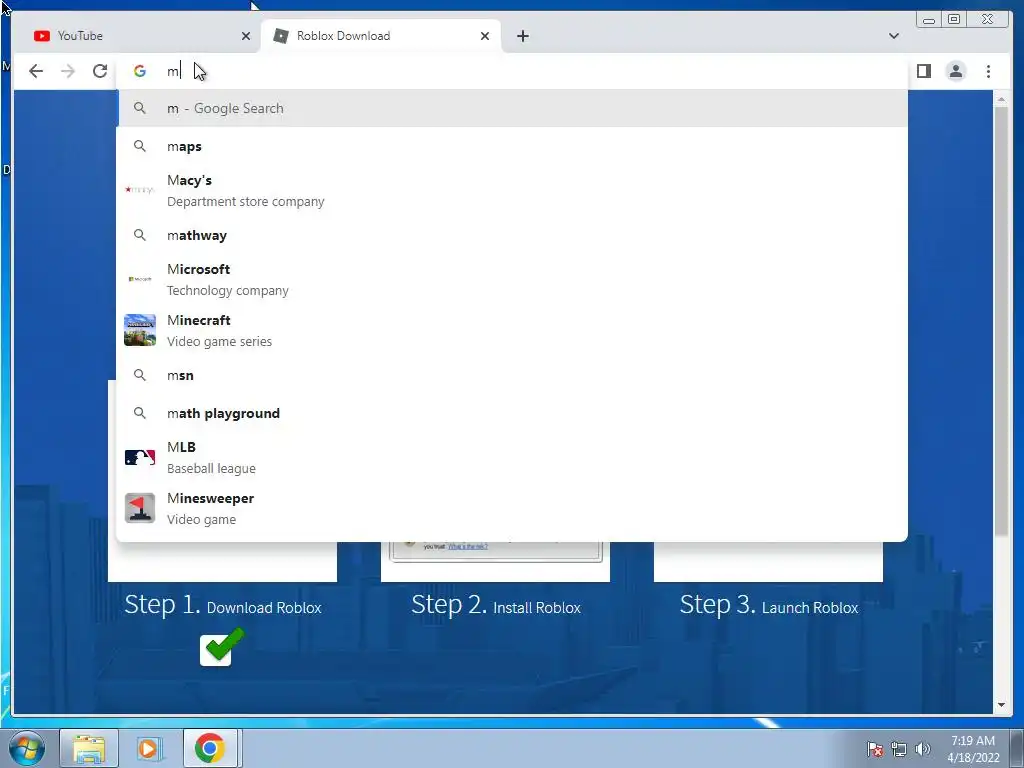Click the green checkmark under Step 1
Image resolution: width=1024 pixels, height=768 pixels.
(x=222, y=647)
